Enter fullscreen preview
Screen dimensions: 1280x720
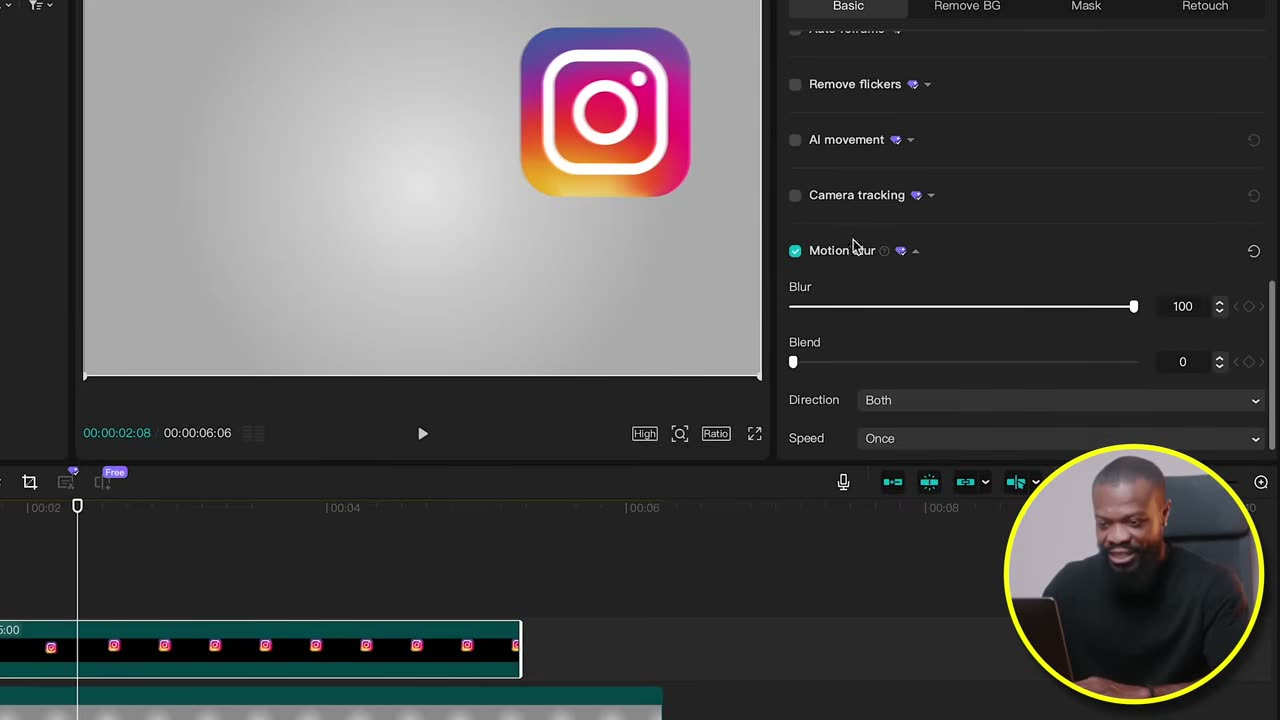point(755,434)
